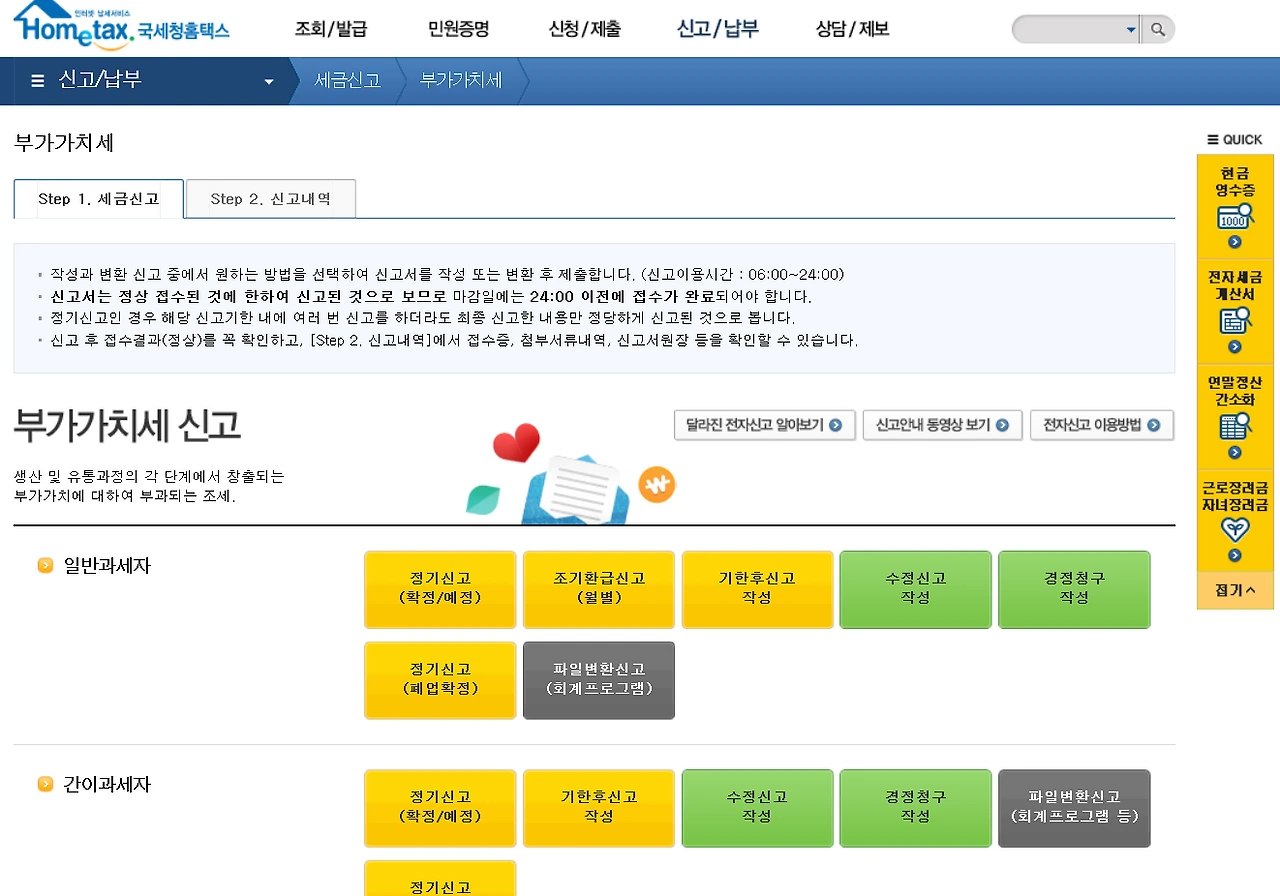Click the 세금신고 breadcrumb

tap(347, 81)
